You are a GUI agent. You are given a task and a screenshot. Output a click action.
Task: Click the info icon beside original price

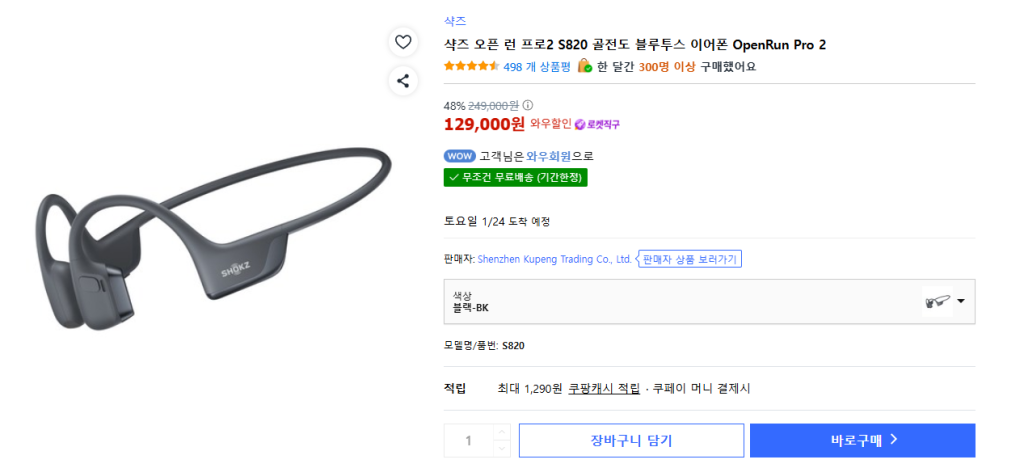528,105
